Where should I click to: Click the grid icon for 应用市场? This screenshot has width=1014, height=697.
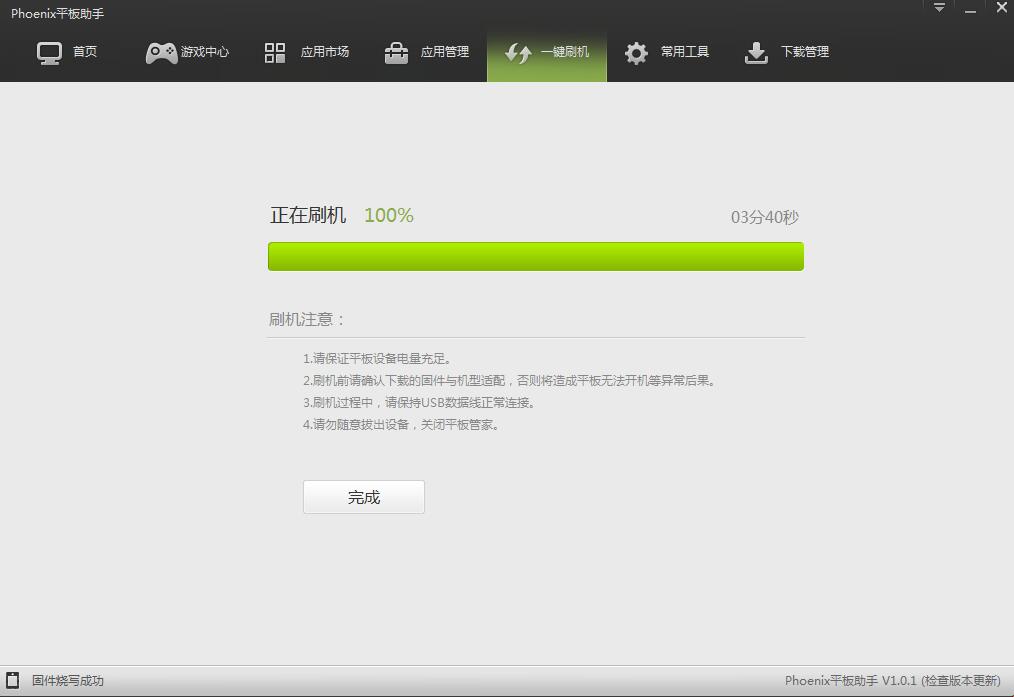pos(275,53)
